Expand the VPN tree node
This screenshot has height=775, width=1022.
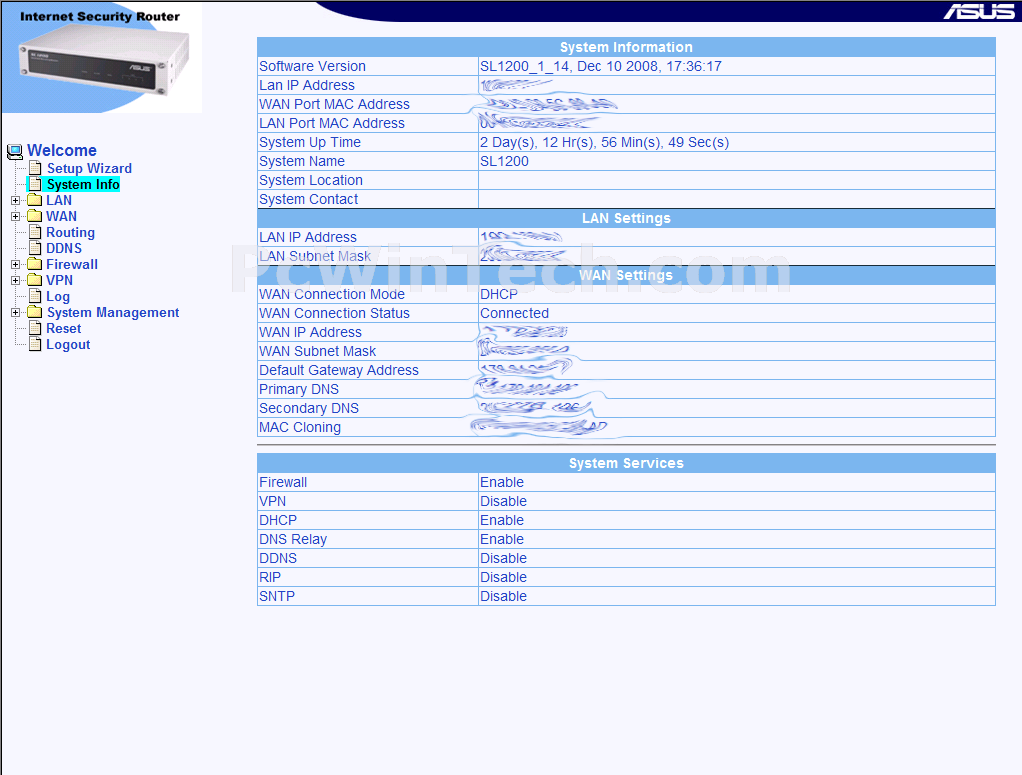point(16,280)
